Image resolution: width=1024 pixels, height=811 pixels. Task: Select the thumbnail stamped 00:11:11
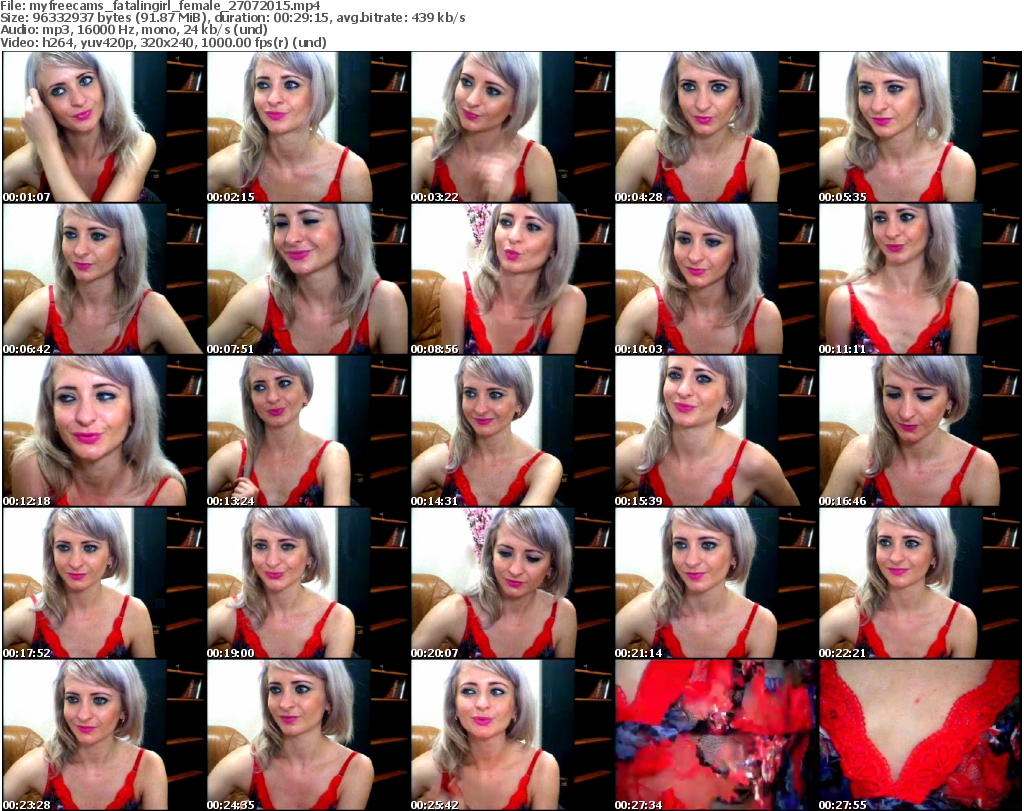pos(920,279)
